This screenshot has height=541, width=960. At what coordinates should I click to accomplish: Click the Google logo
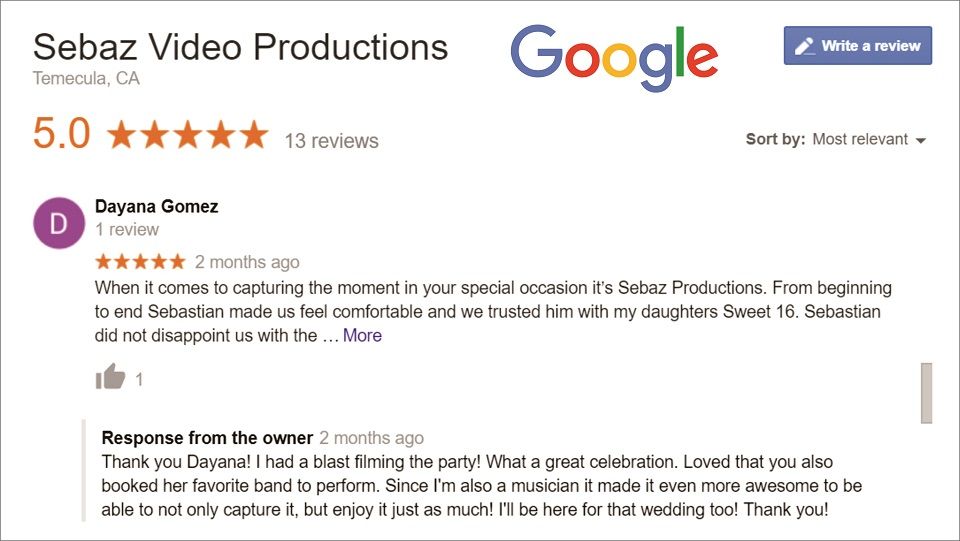click(614, 57)
